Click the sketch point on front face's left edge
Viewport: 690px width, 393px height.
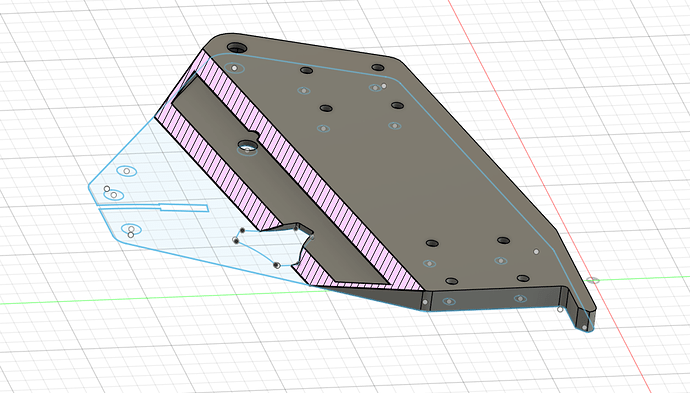tap(425, 302)
